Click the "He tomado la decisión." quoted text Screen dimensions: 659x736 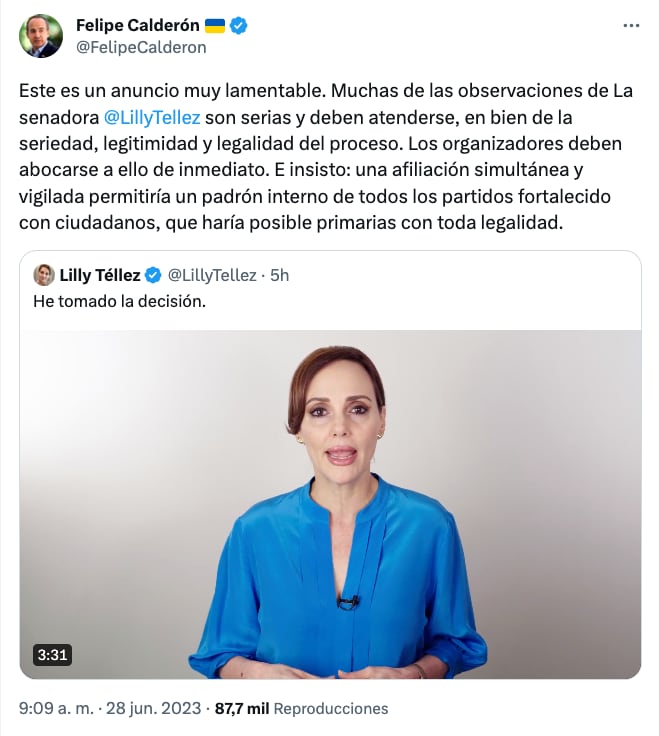click(119, 300)
